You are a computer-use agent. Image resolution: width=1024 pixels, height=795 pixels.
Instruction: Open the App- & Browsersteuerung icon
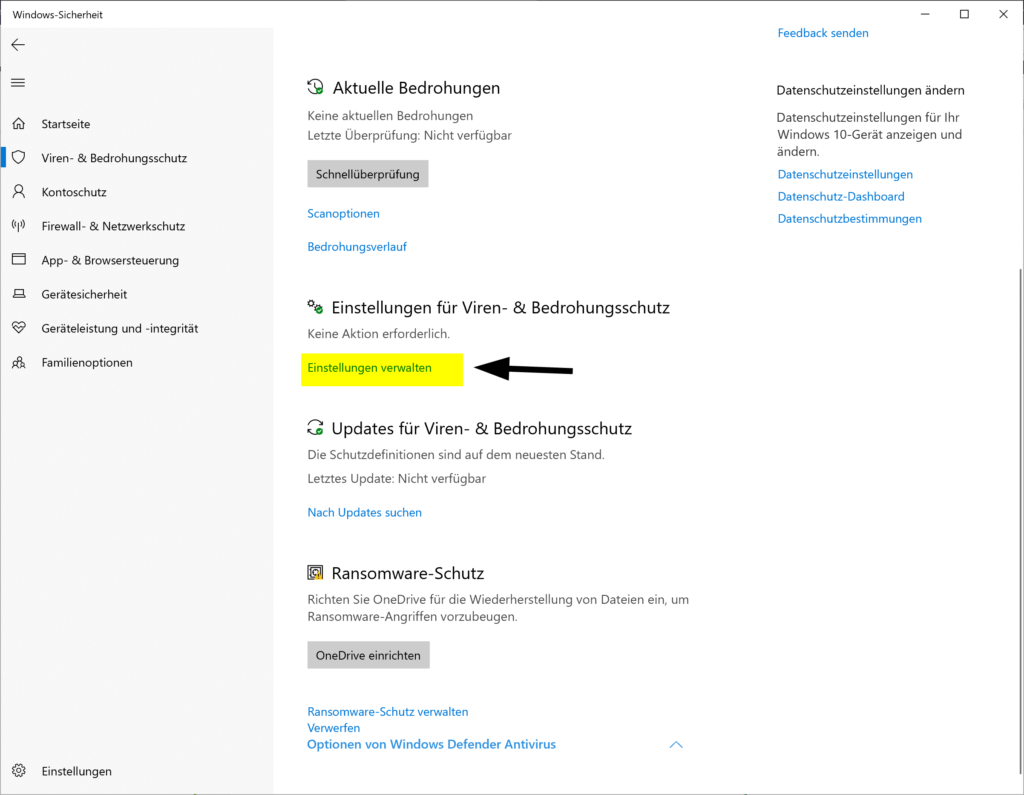point(18,260)
